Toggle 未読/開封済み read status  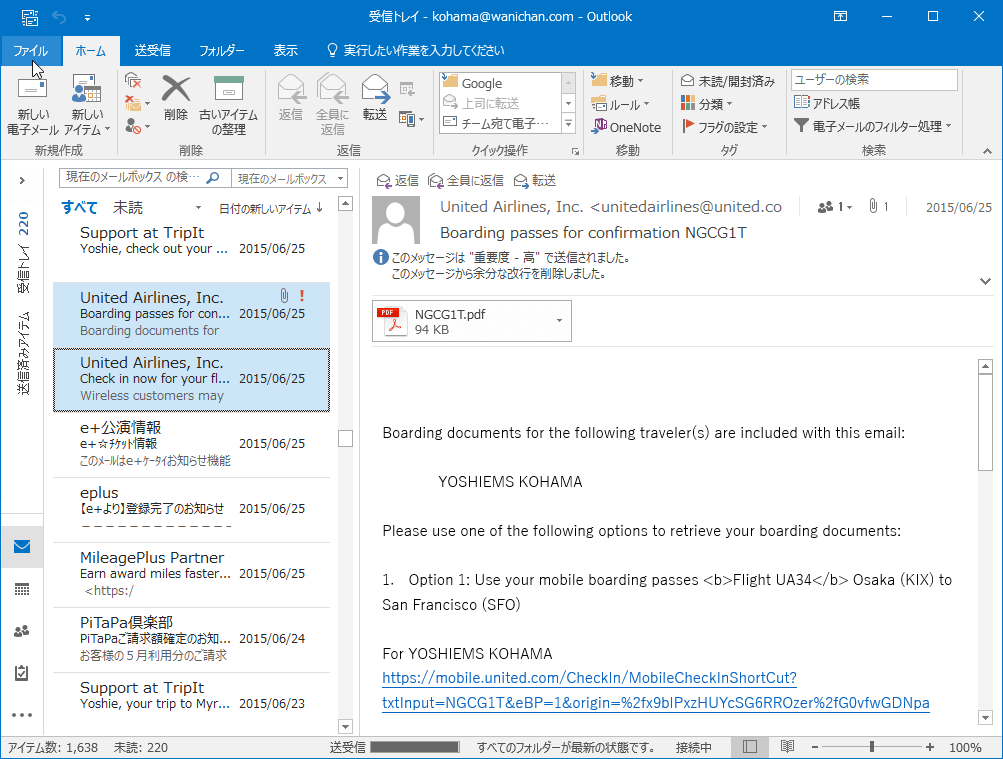point(727,81)
